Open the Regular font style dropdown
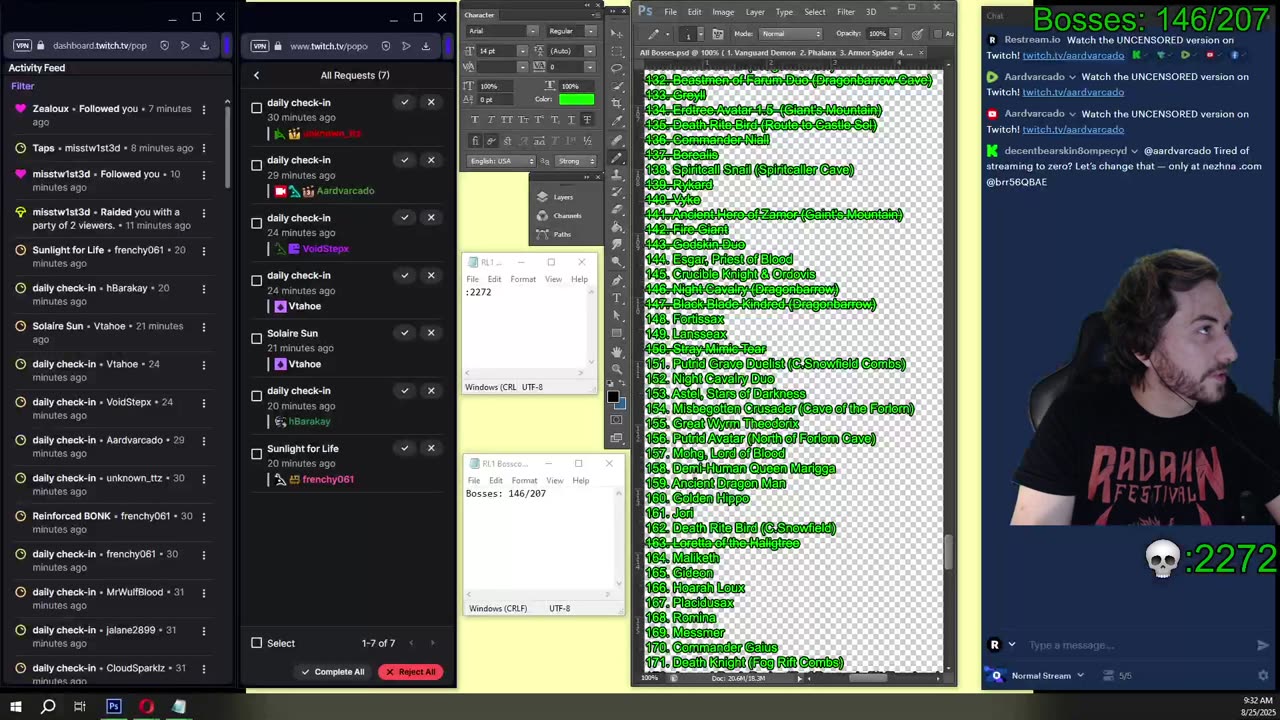The image size is (1280, 720). click(590, 31)
